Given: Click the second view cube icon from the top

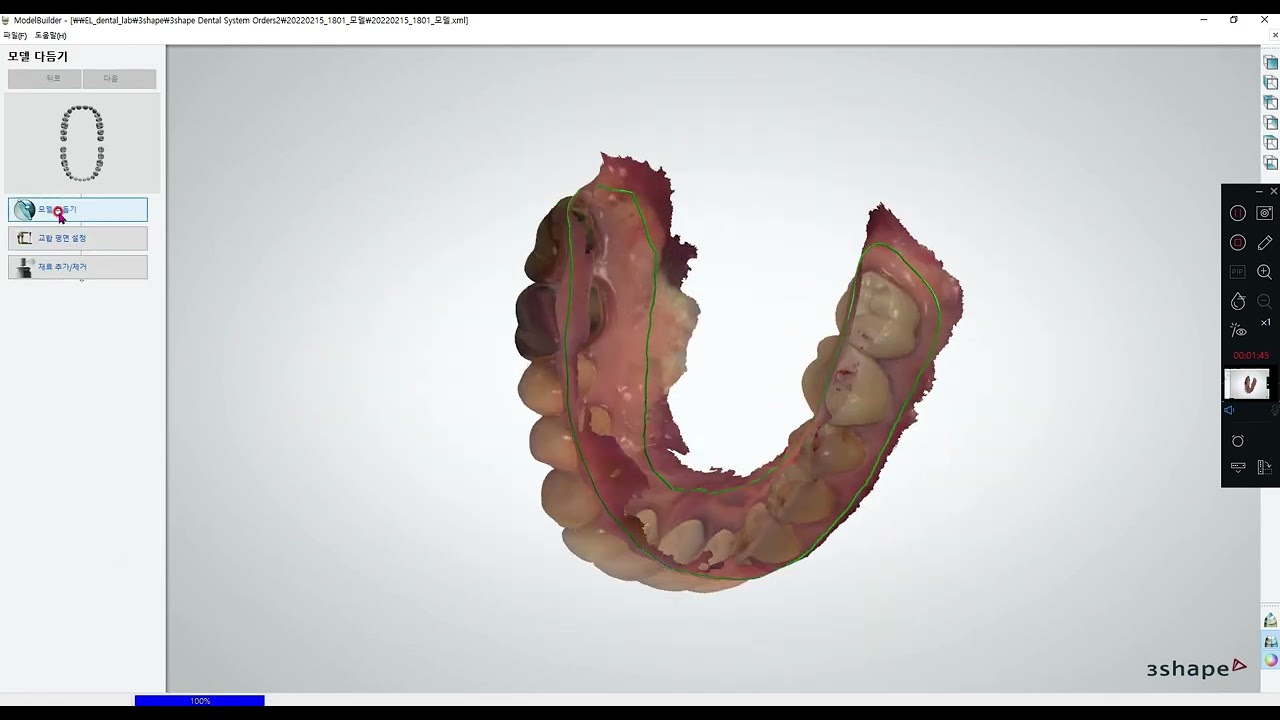Looking at the screenshot, I should pos(1271,82).
